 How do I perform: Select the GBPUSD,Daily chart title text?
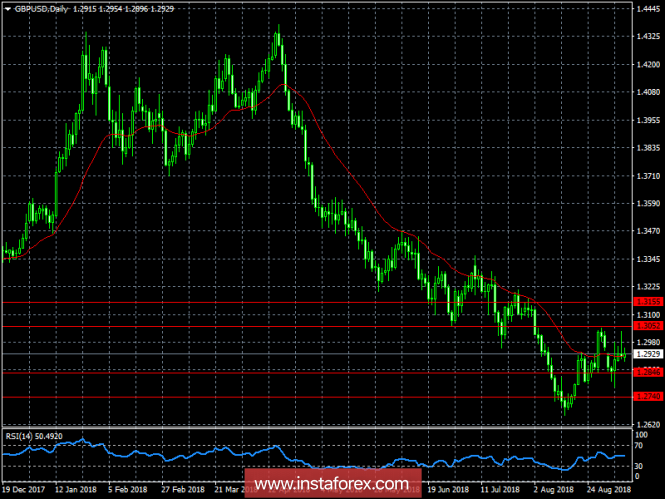pyautogui.click(x=41, y=9)
